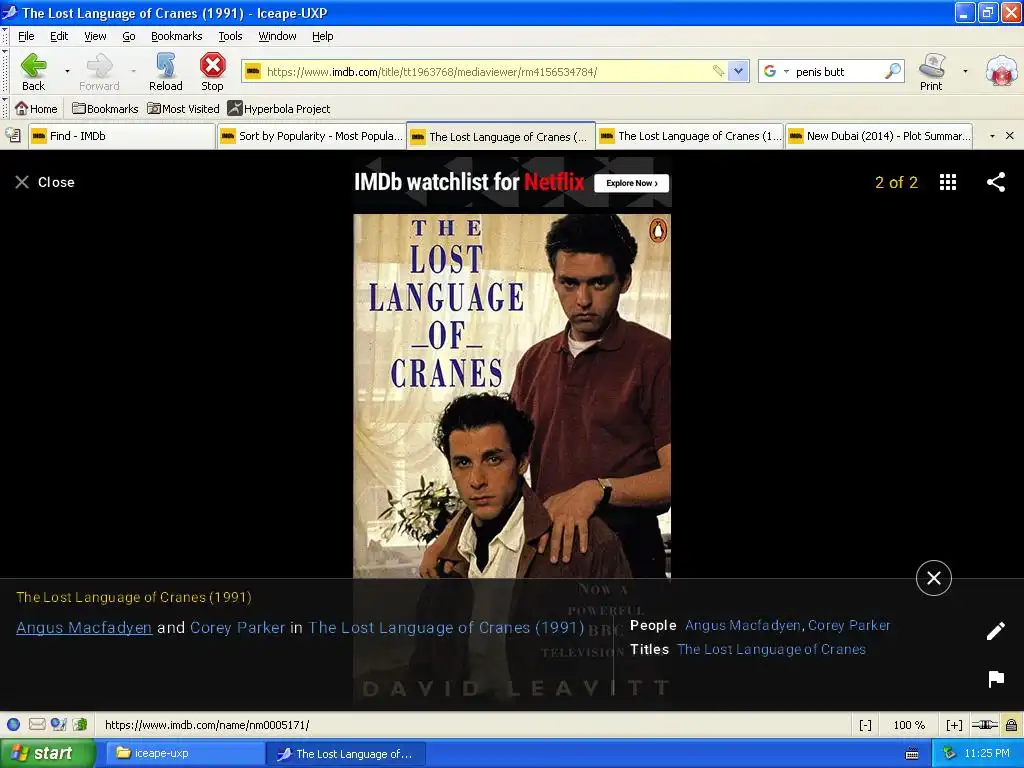Open the Window menu
The height and width of the screenshot is (768, 1024).
277,36
